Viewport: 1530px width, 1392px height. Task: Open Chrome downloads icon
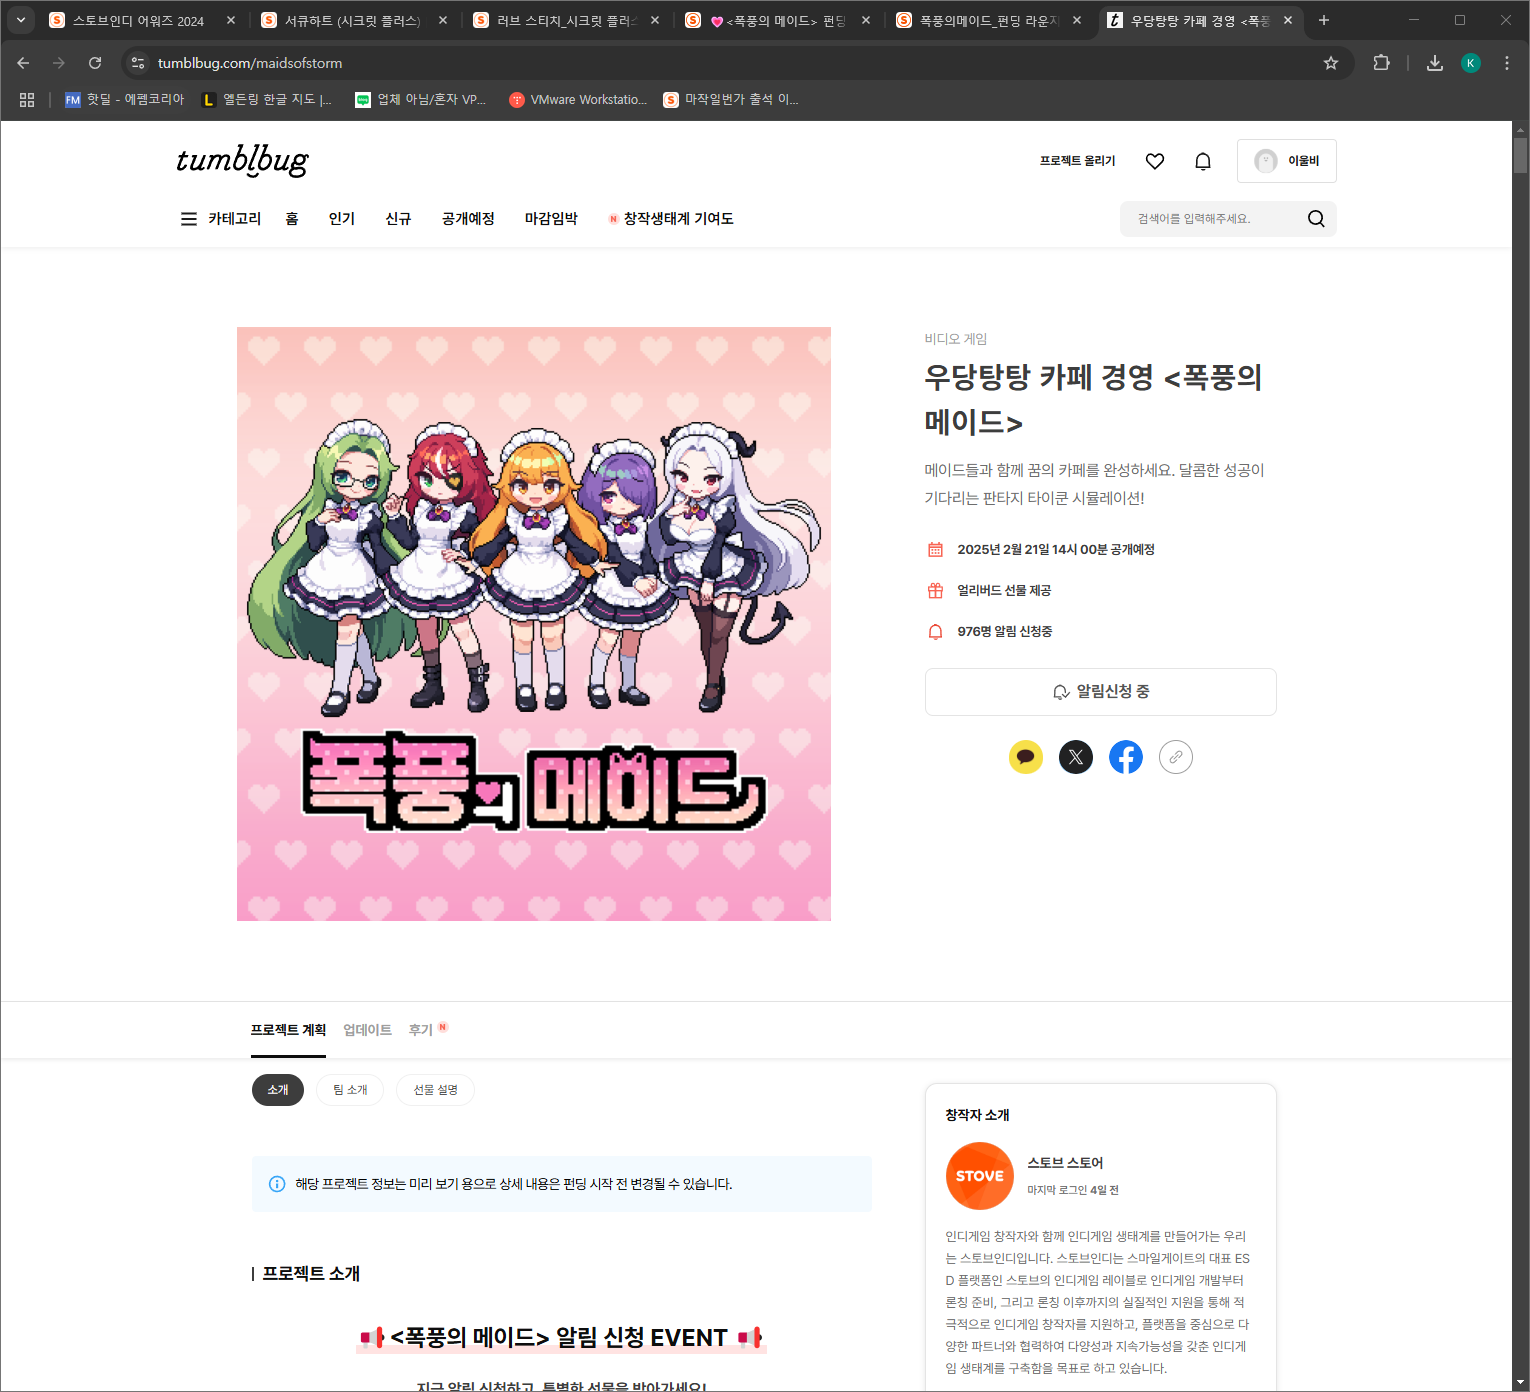click(x=1435, y=63)
